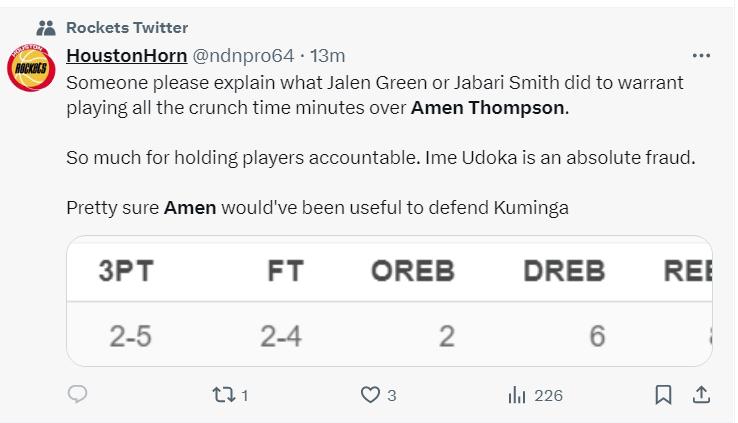Click the like count number 3
This screenshot has height=423, width=738.
point(392,396)
